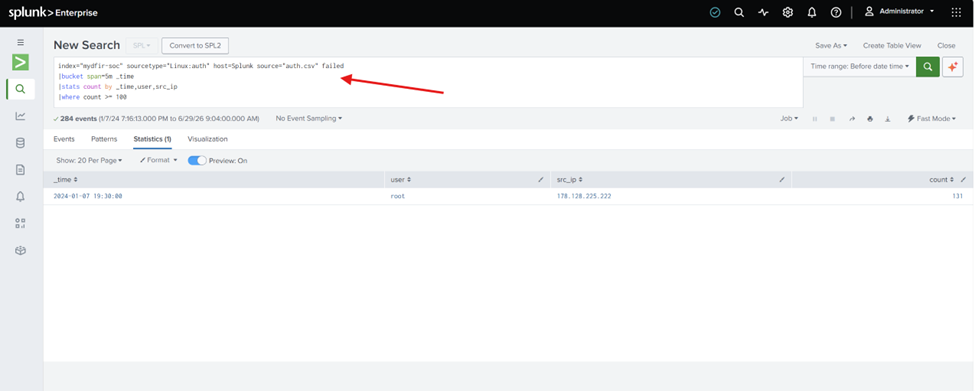Click the 131 count cell
Image resolution: width=975 pixels, height=391 pixels.
958,196
